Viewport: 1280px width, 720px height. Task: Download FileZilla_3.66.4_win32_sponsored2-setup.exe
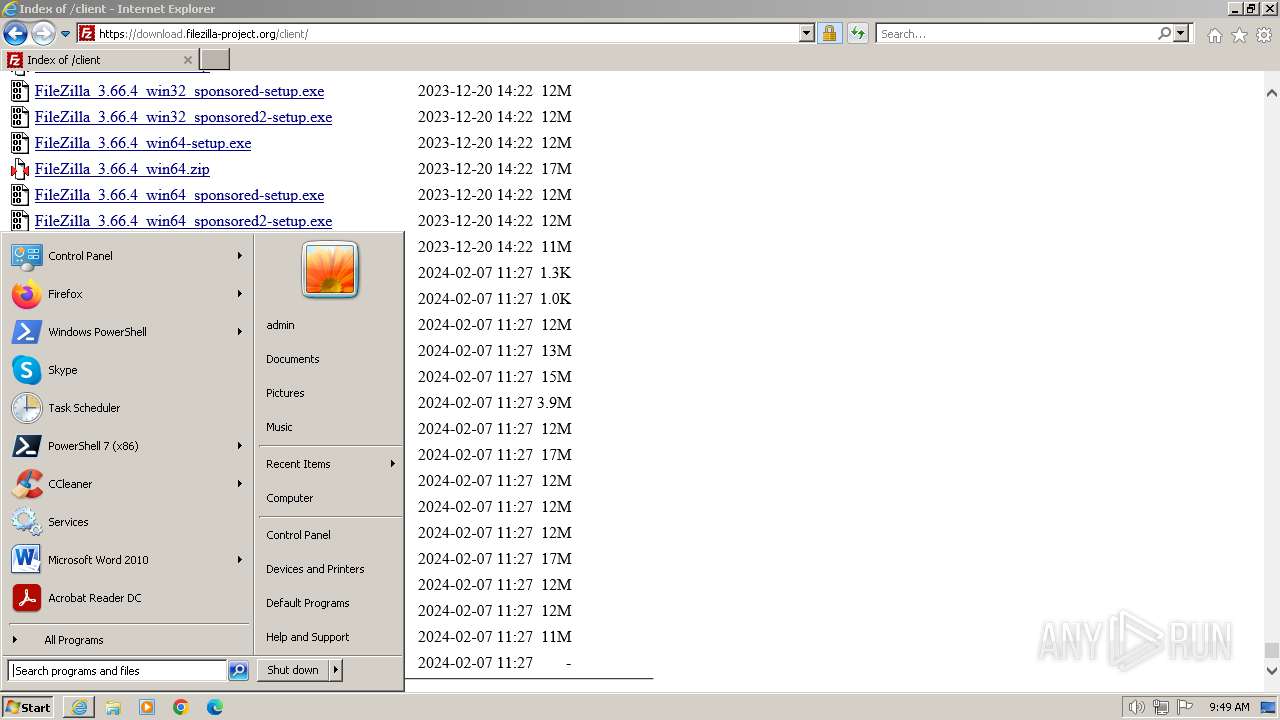(183, 117)
